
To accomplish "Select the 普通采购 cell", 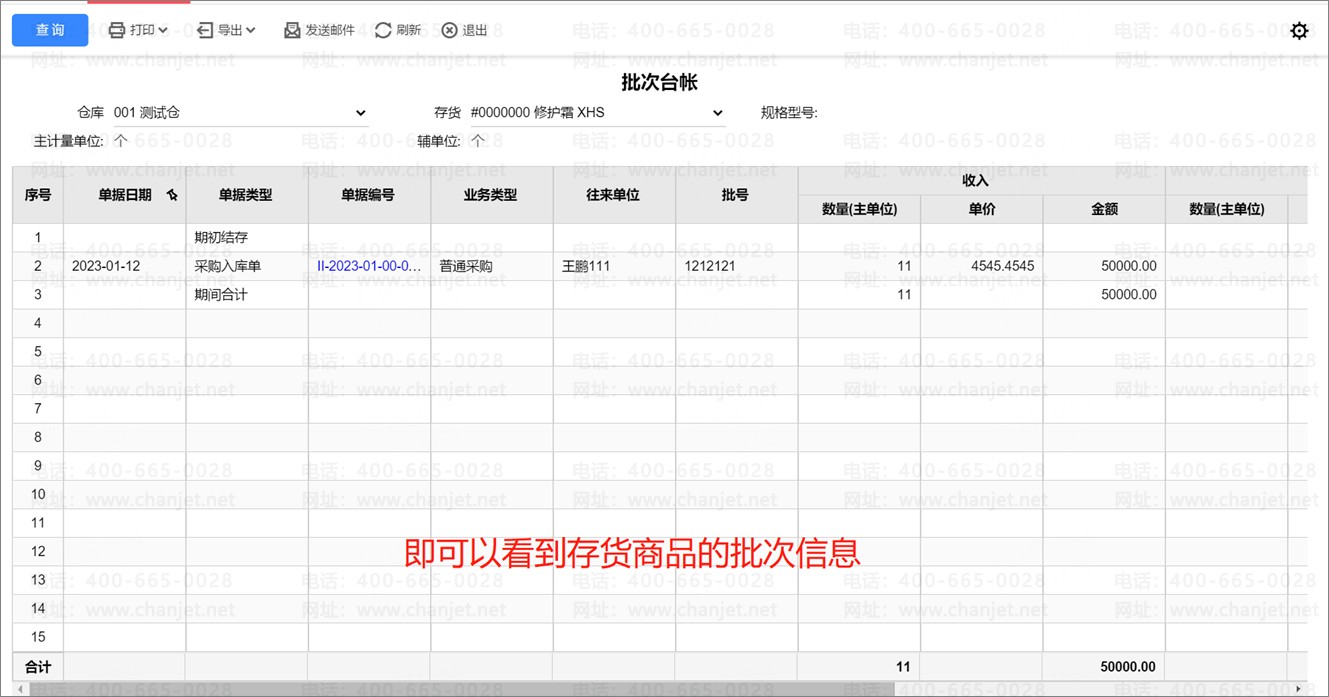I will coord(490,266).
